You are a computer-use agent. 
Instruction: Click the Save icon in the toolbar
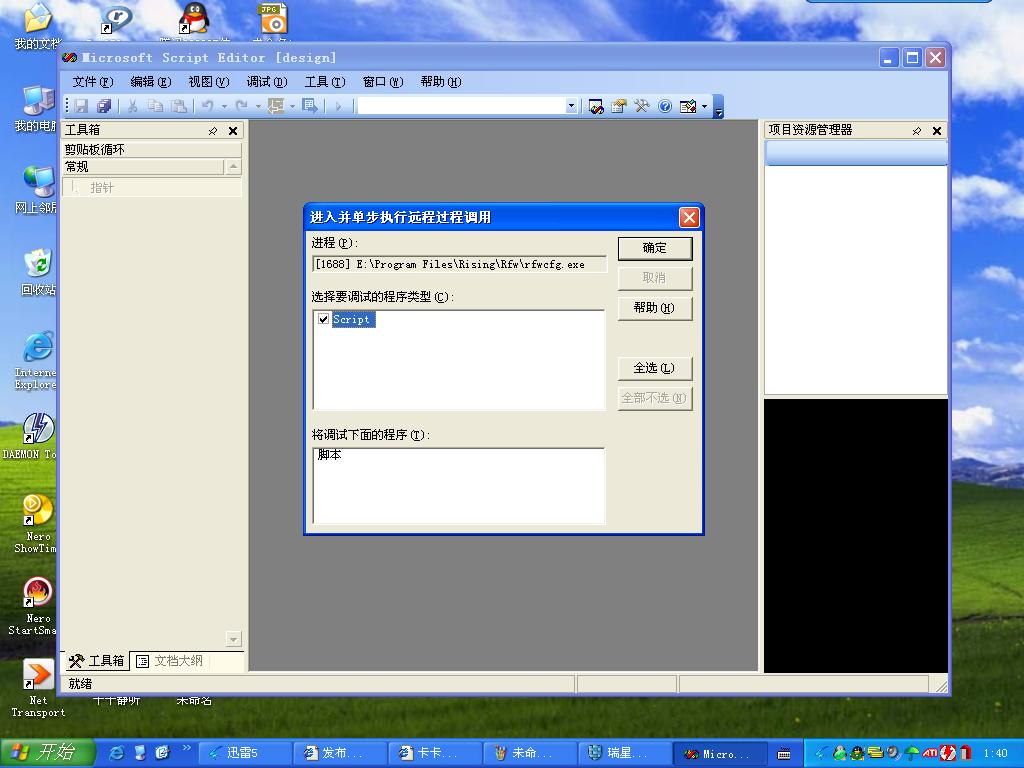pyautogui.click(x=81, y=106)
